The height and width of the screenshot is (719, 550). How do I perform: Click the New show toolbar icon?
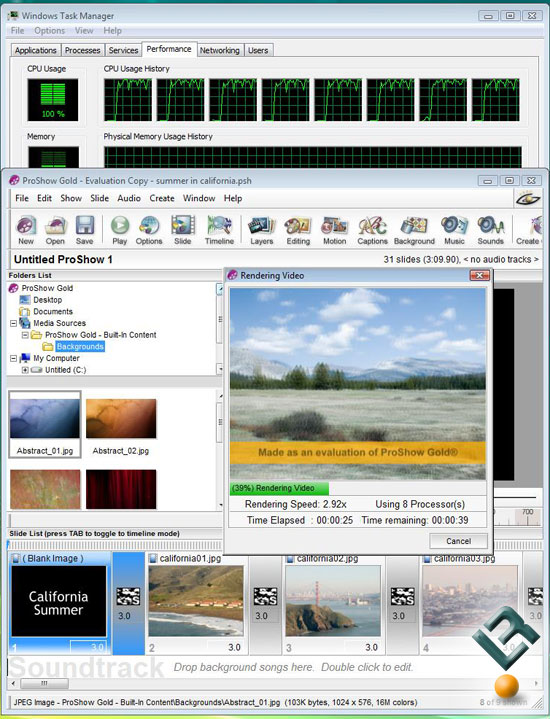point(26,230)
